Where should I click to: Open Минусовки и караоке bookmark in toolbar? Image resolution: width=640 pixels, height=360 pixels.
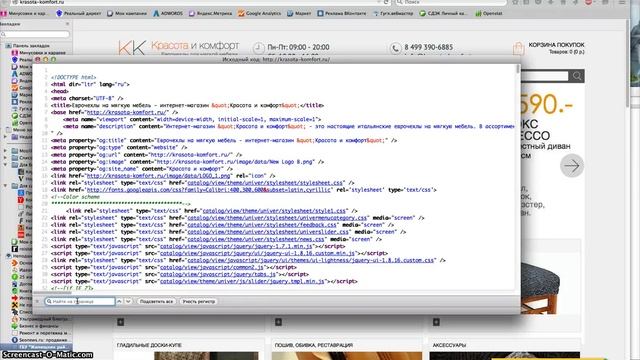[x=24, y=13]
